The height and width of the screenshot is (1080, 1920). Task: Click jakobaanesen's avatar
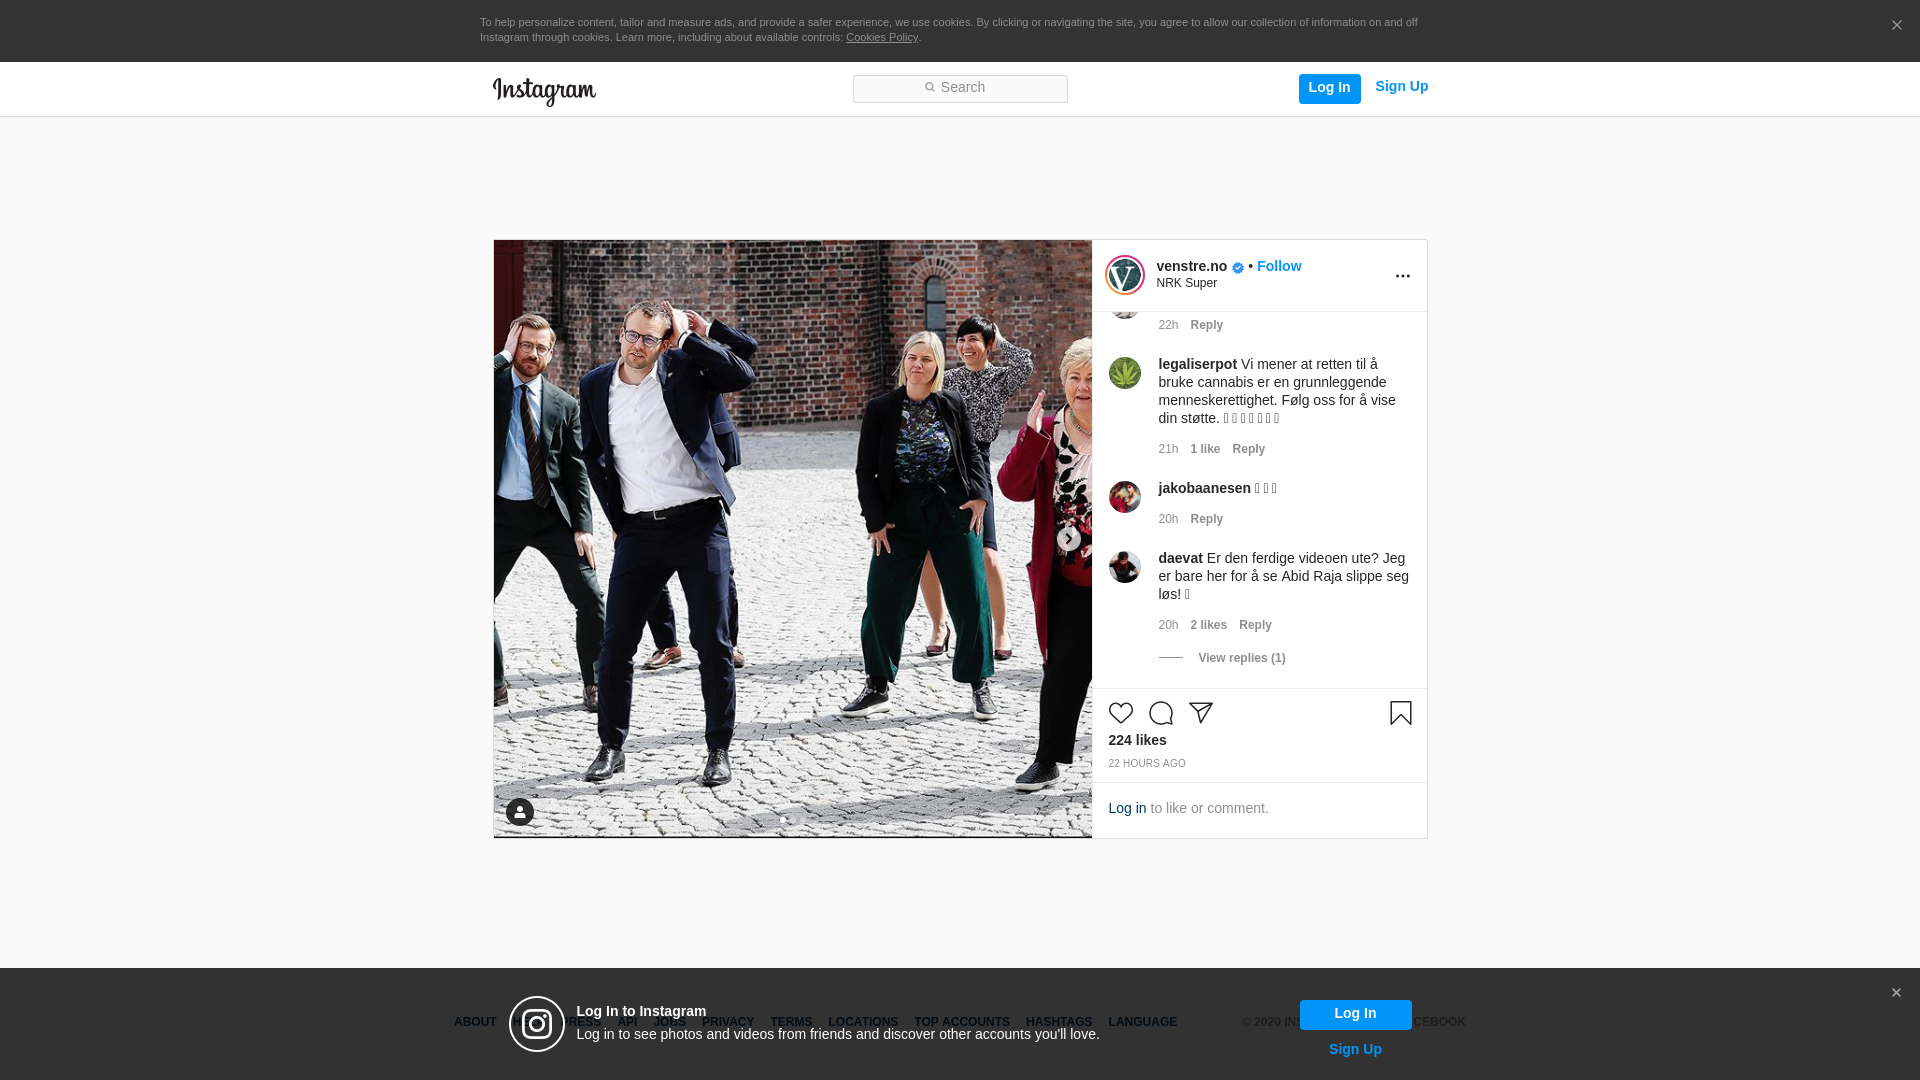[1124, 497]
